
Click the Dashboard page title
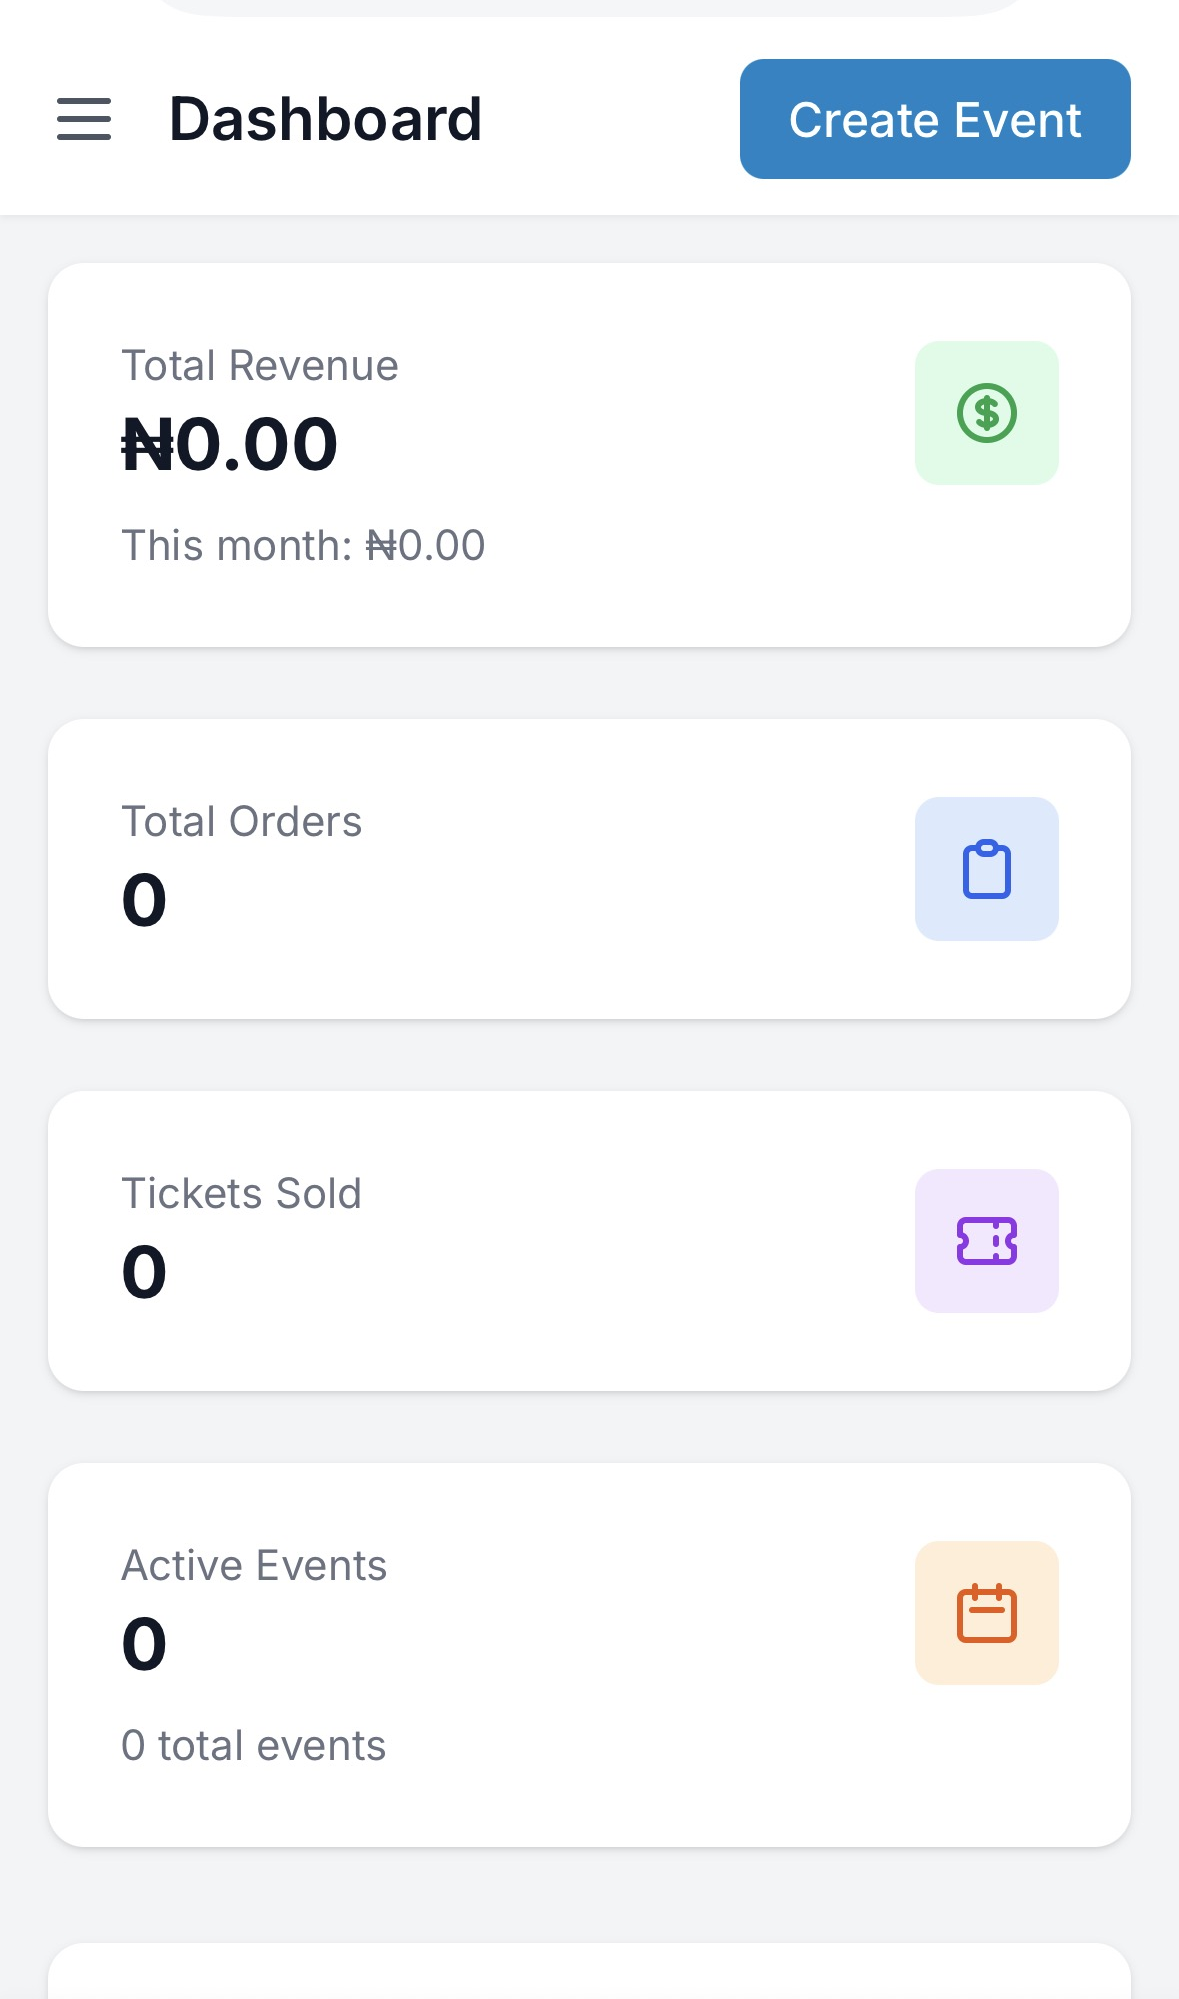pyautogui.click(x=325, y=119)
